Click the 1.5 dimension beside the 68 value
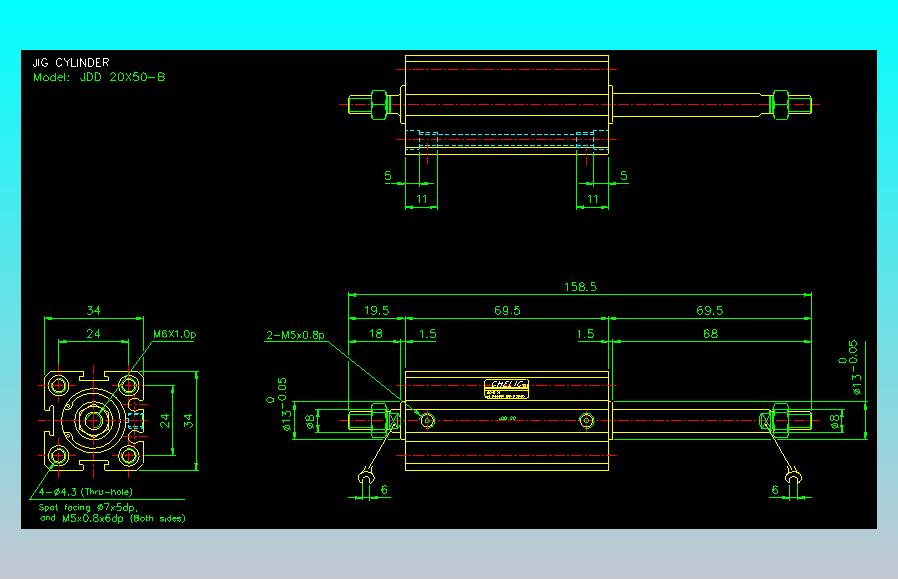Screen dimensions: 898x579 585,333
